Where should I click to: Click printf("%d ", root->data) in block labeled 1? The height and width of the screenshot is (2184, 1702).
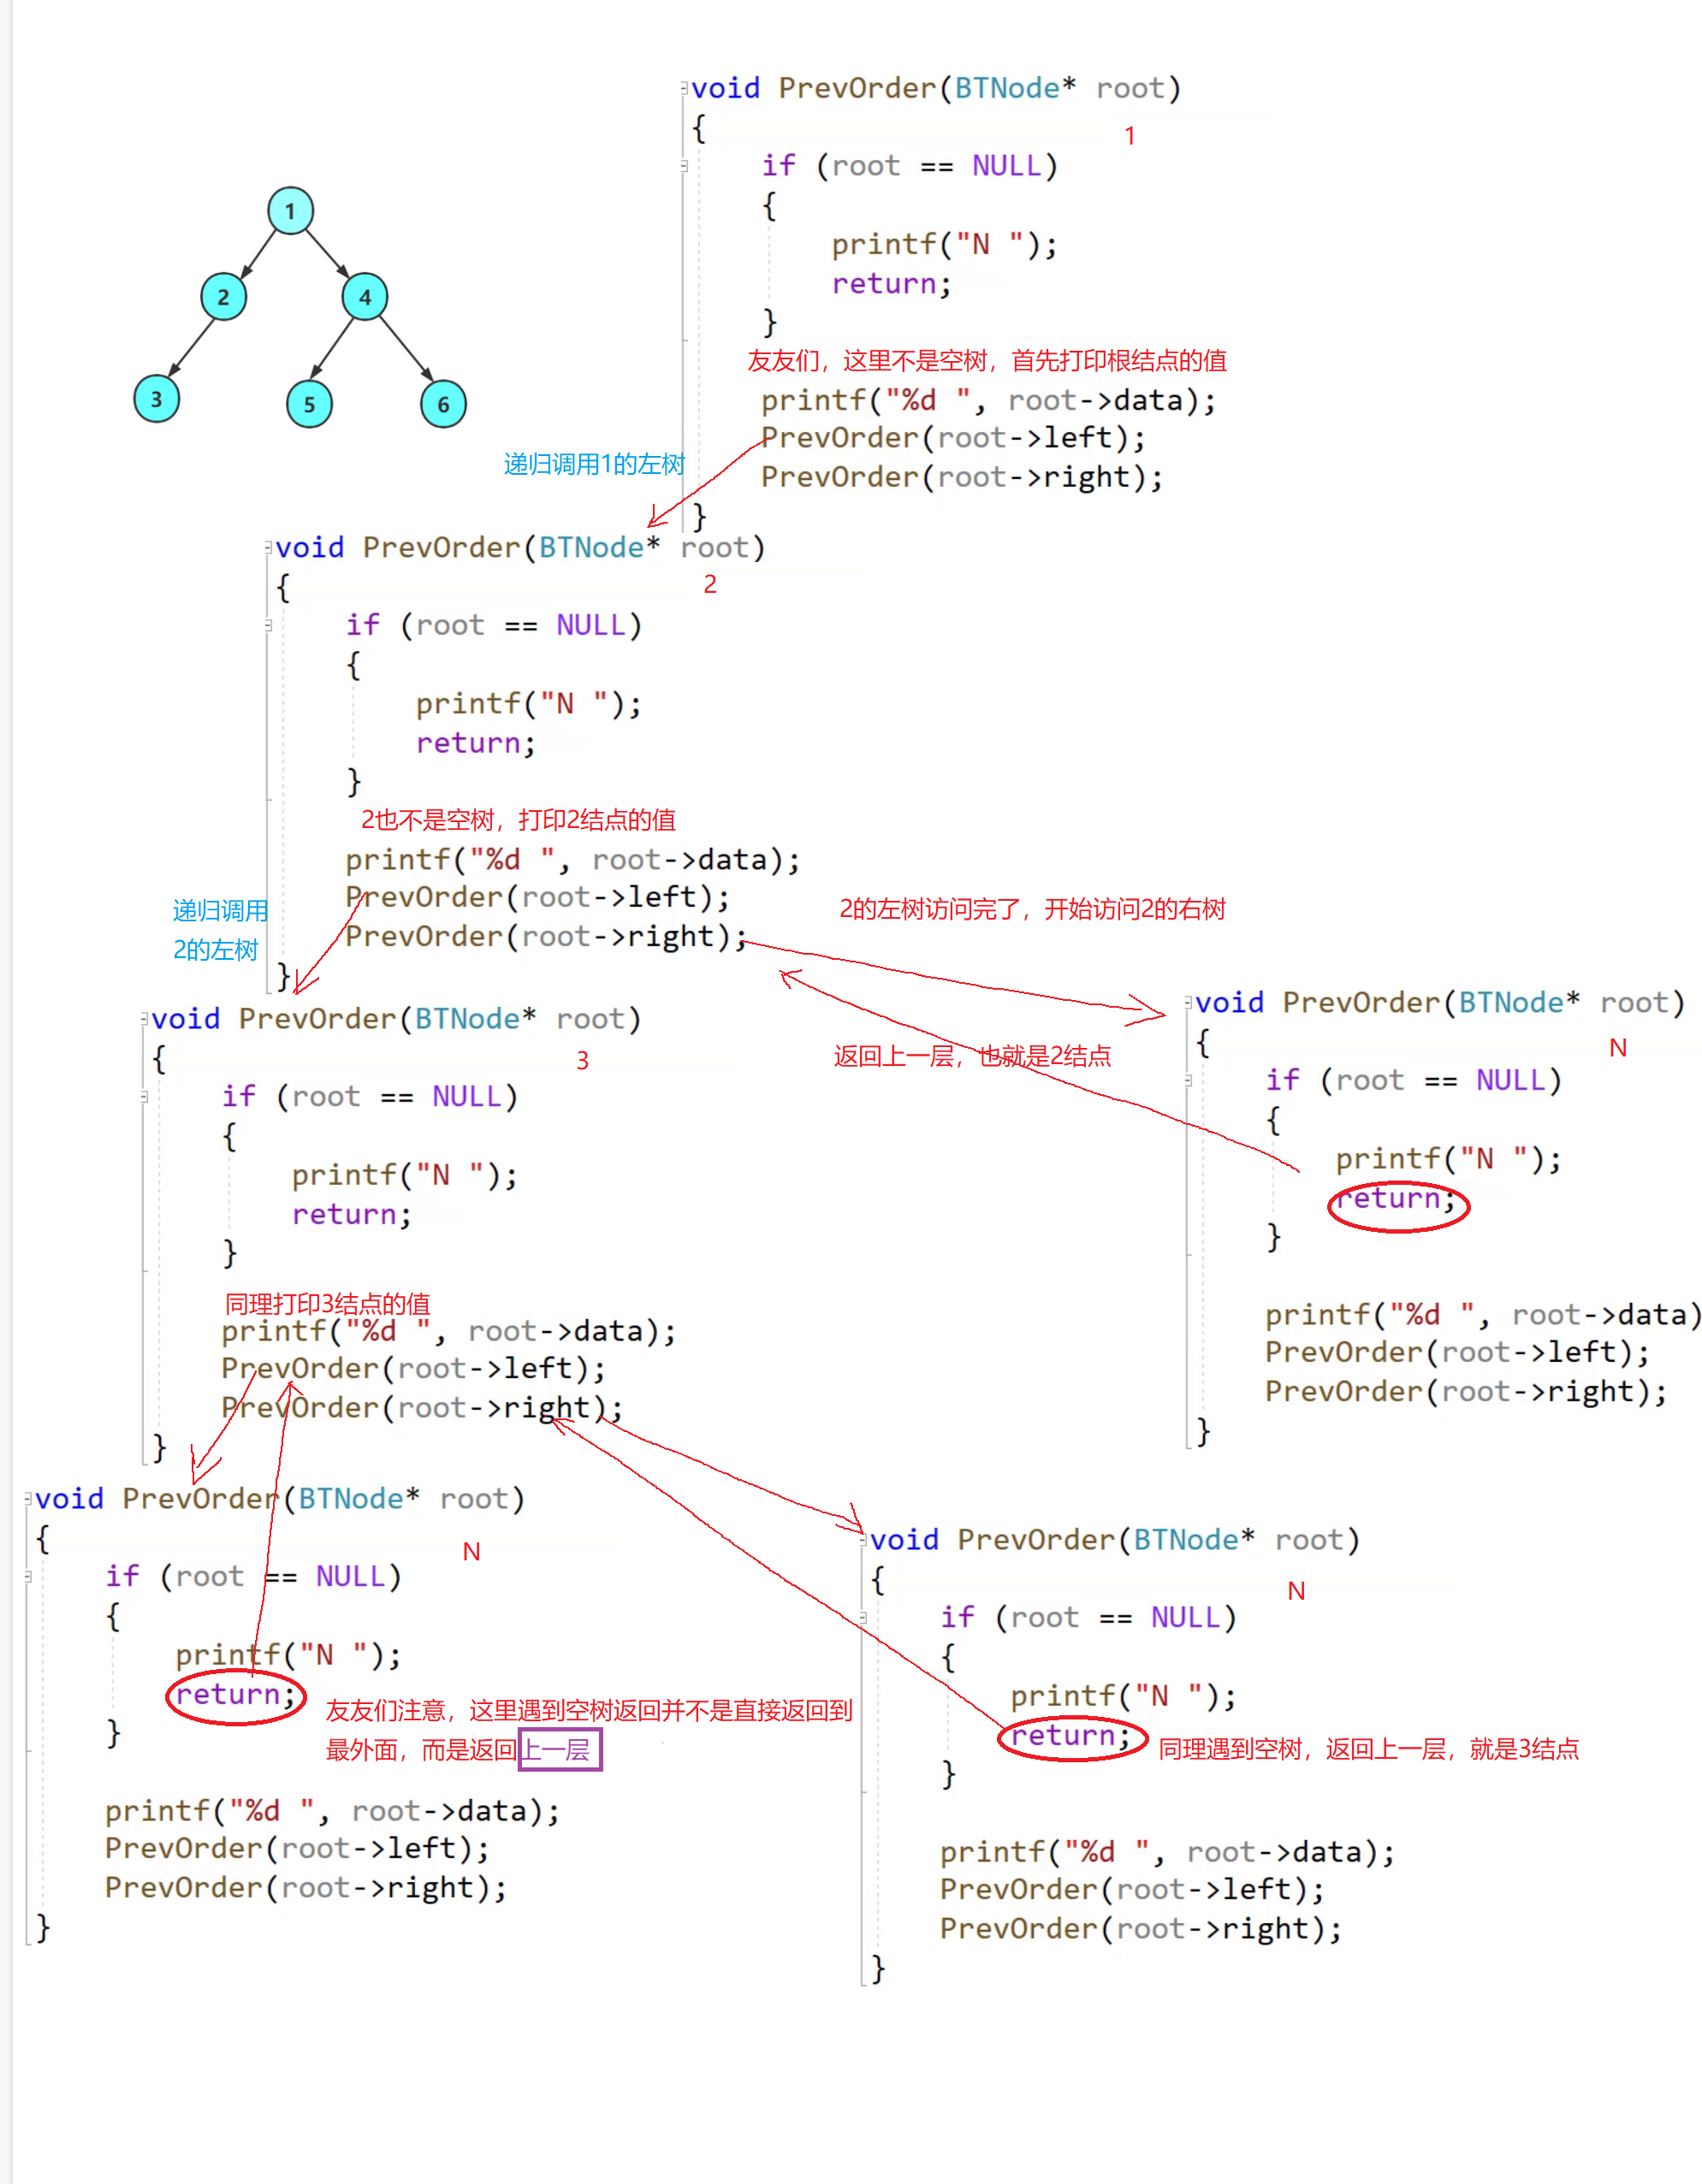click(988, 401)
